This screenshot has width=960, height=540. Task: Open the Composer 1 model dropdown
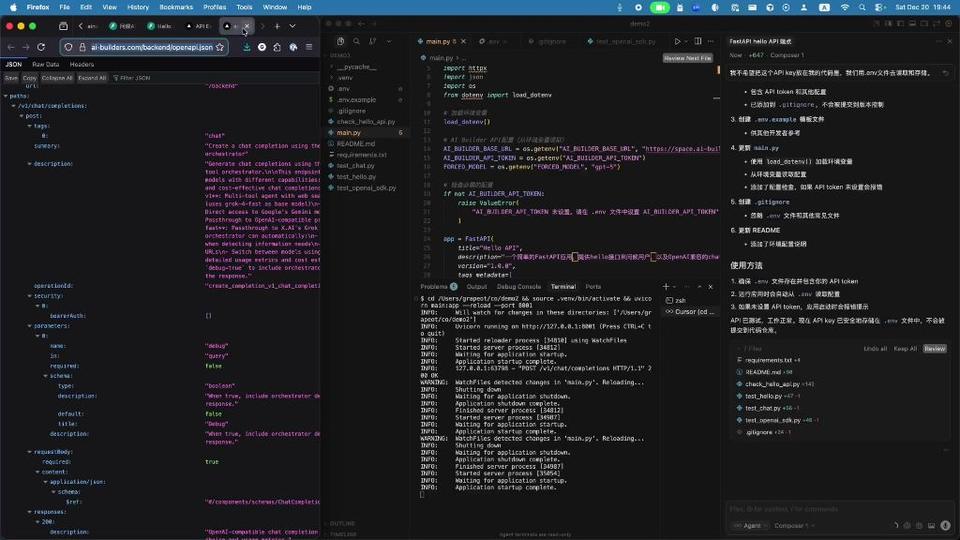point(794,525)
